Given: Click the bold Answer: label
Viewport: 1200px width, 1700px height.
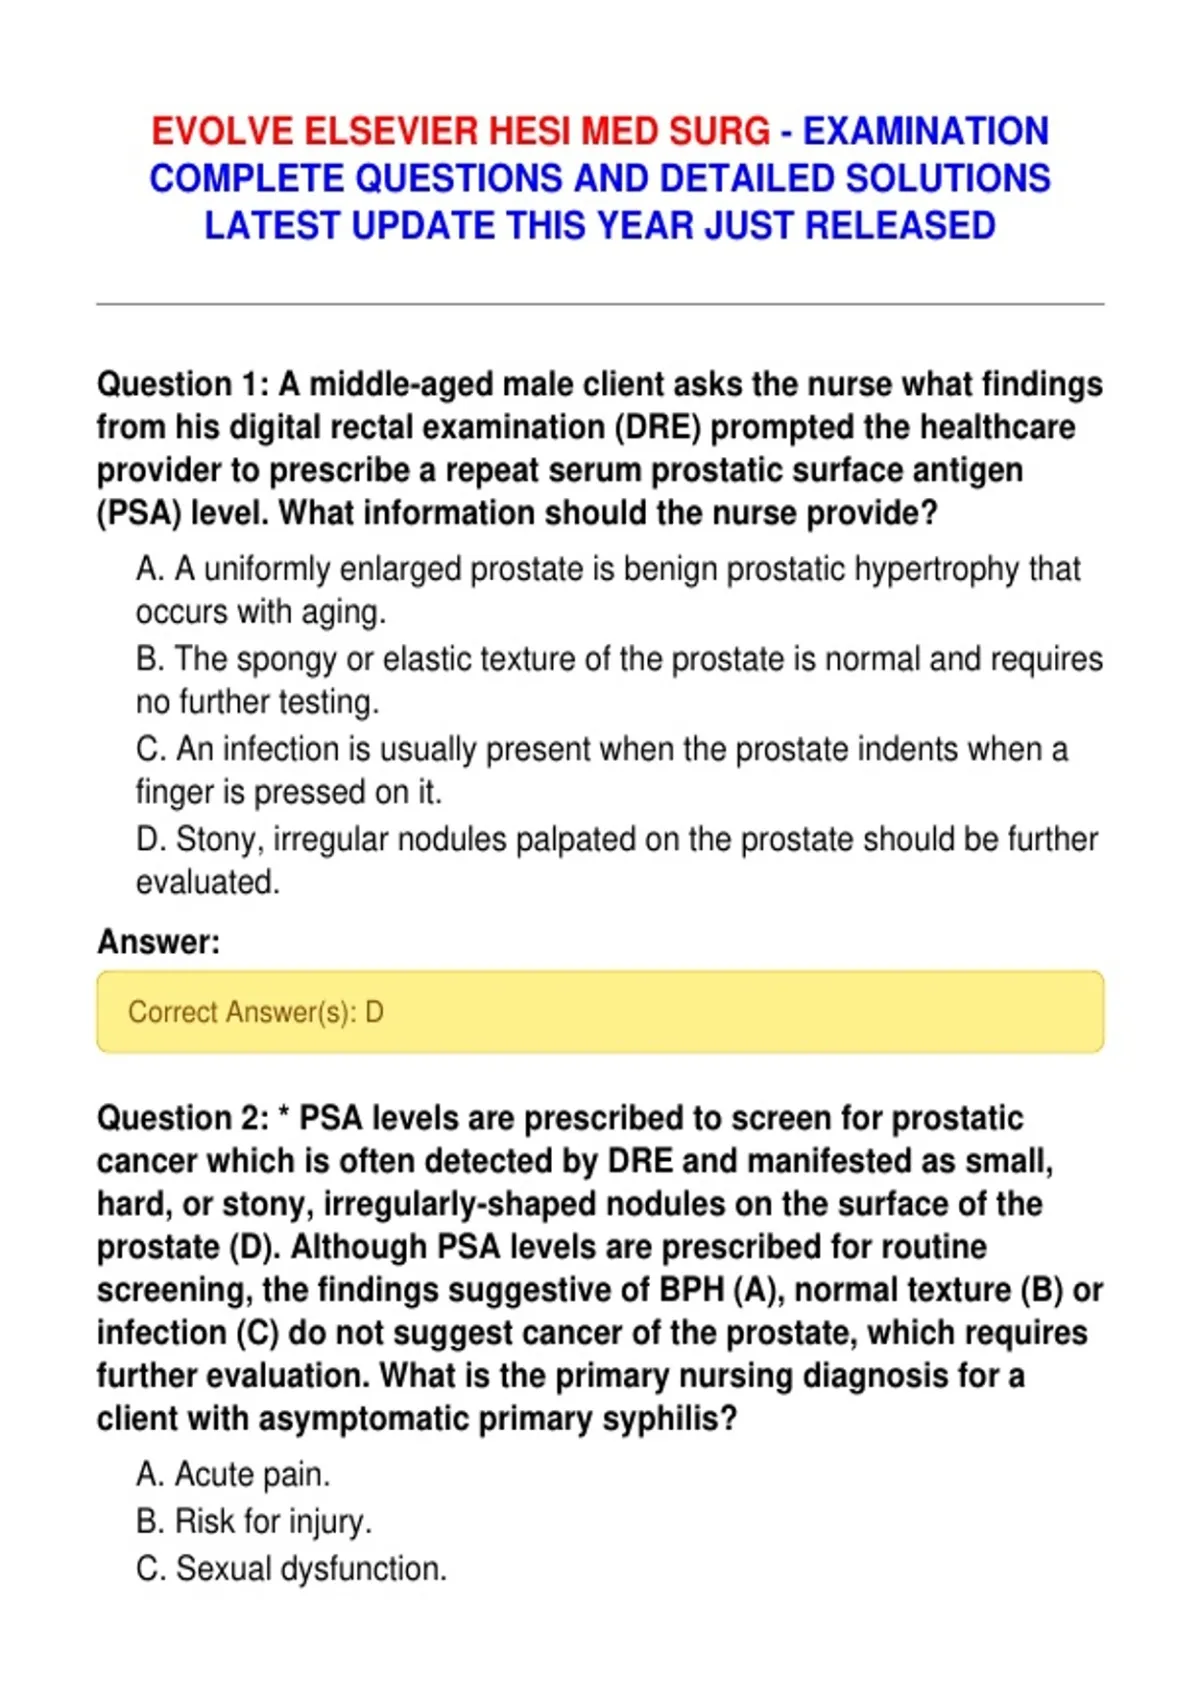Looking at the screenshot, I should tap(158, 942).
